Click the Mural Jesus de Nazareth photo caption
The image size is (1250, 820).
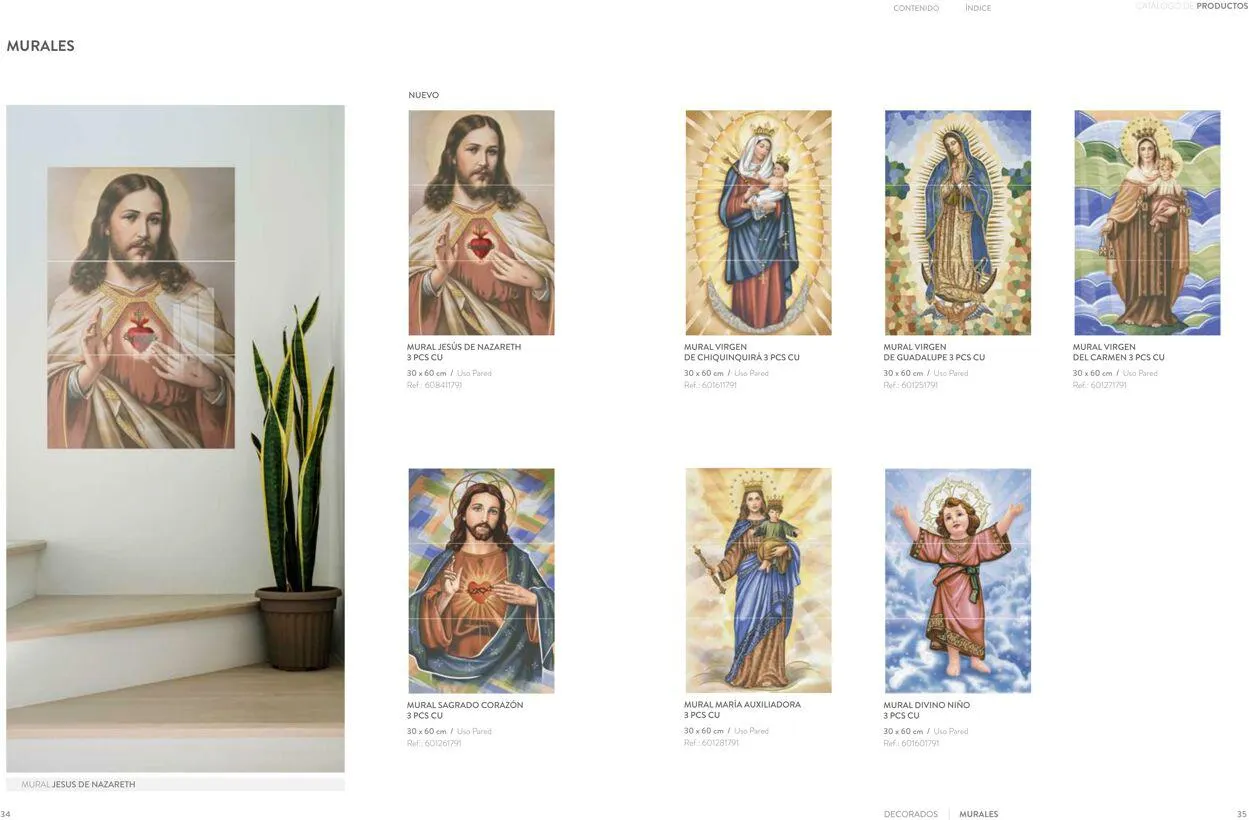pyautogui.click(x=78, y=785)
